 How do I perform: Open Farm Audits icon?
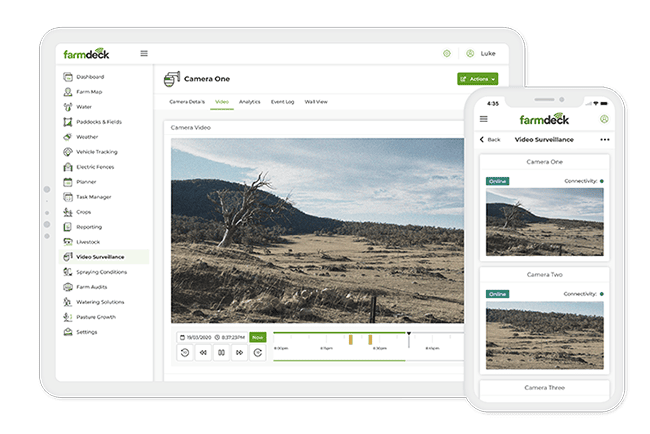click(68, 287)
